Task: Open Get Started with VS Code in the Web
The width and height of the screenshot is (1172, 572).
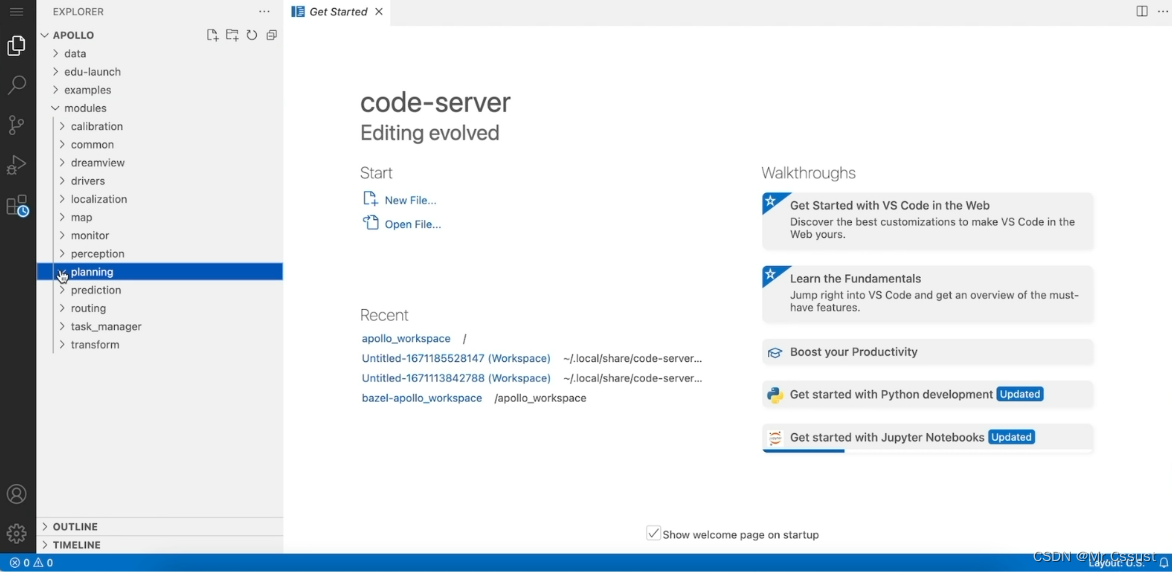Action: pos(928,220)
